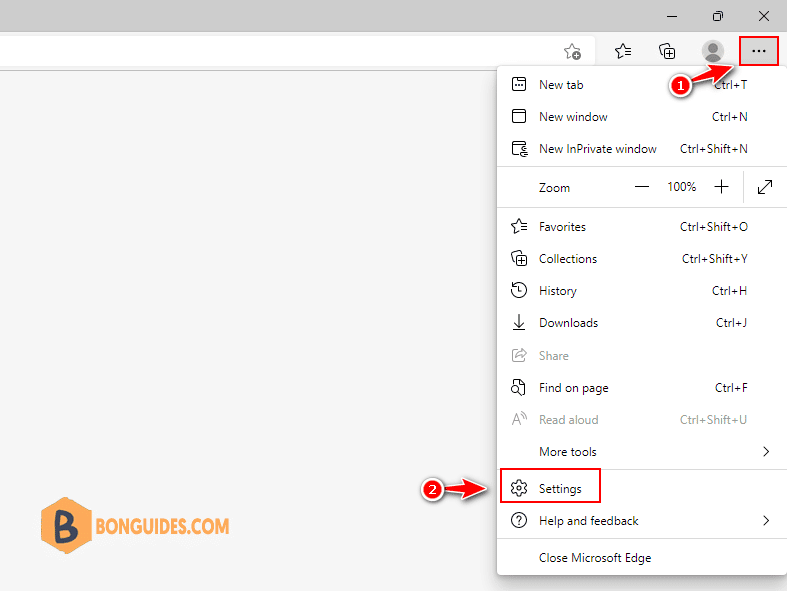This screenshot has height=591, width=787.
Task: Increase zoom with the plus button
Action: 721,187
